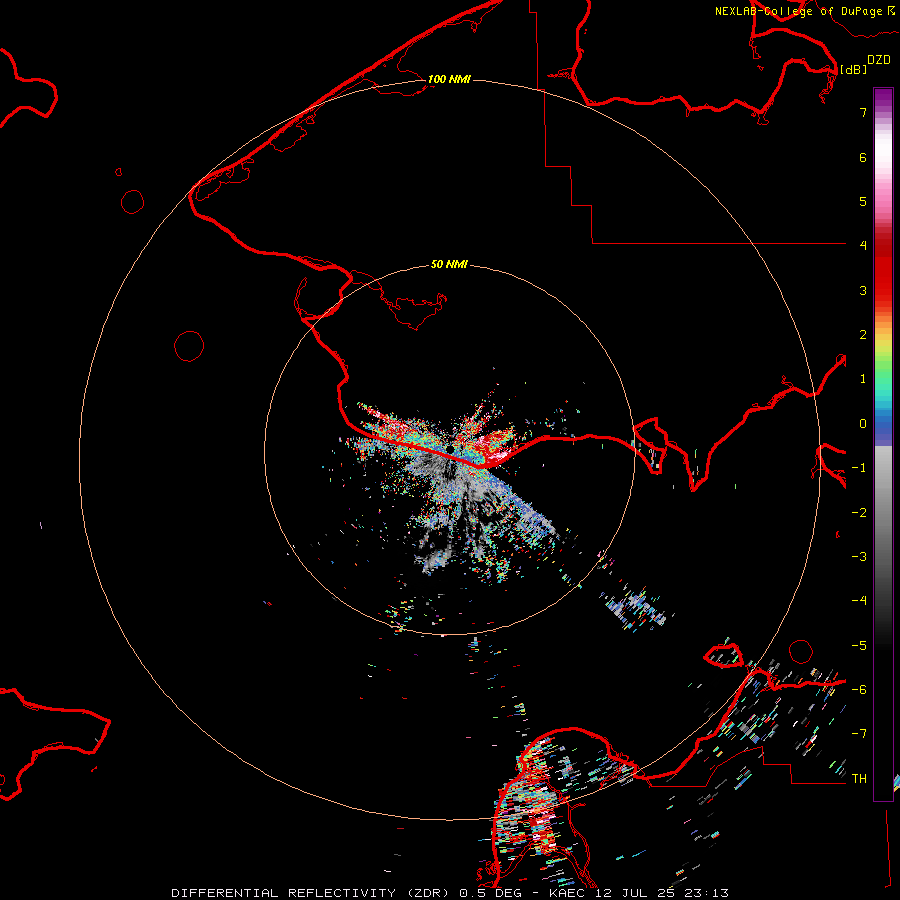Screen dimensions: 900x900
Task: Click the radar site center of the echoes
Action: [451, 448]
